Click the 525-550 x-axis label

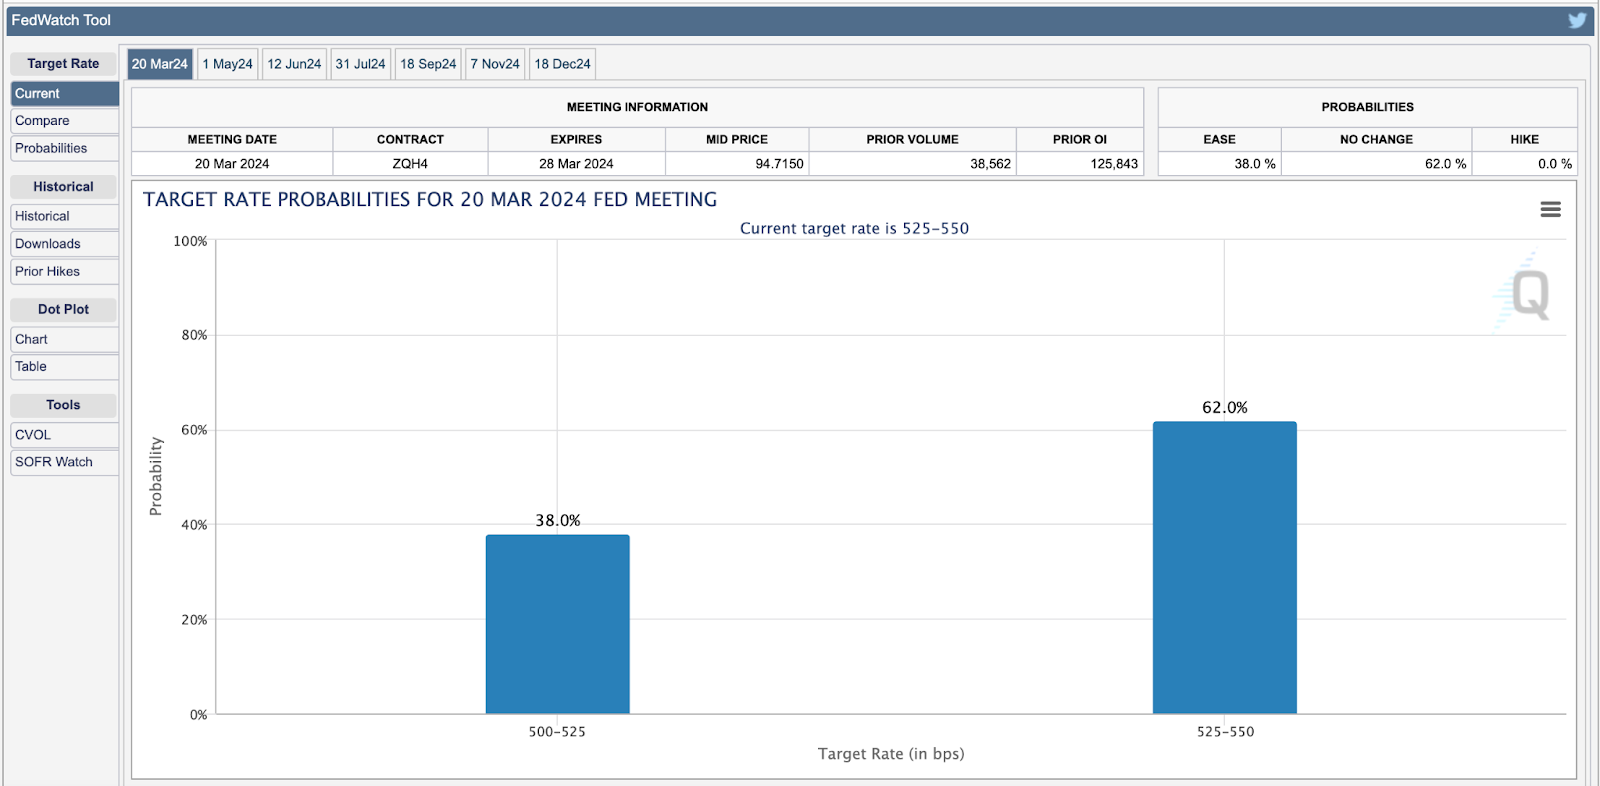point(1225,732)
